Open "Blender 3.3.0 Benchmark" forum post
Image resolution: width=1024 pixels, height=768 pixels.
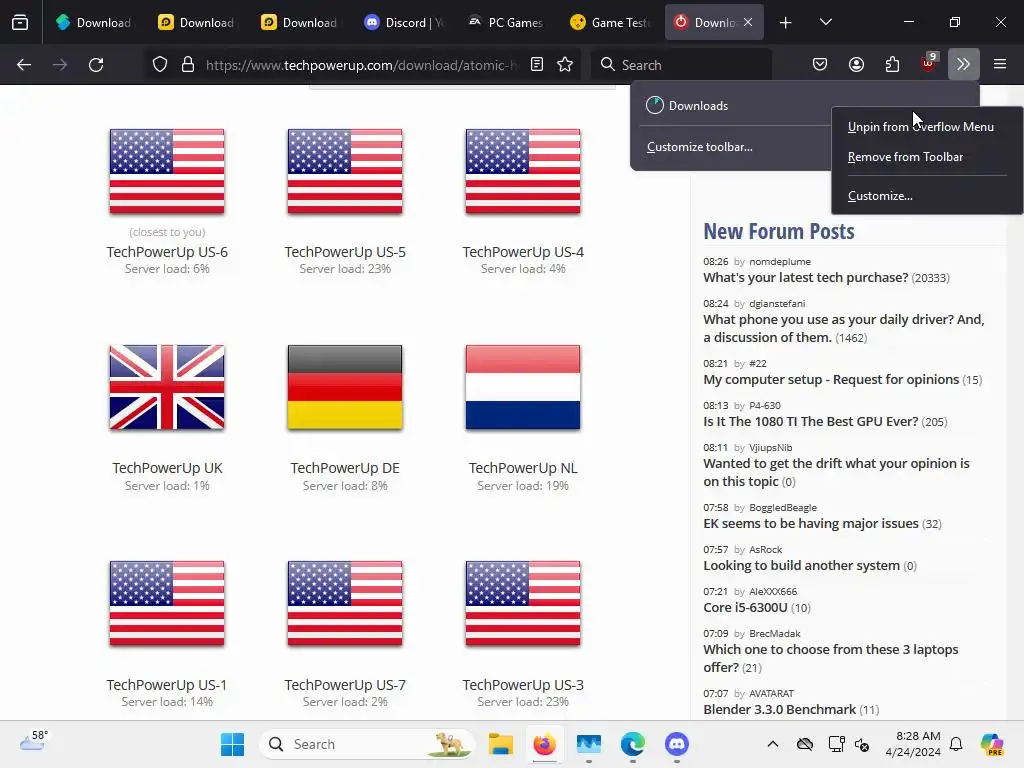[x=779, y=709]
